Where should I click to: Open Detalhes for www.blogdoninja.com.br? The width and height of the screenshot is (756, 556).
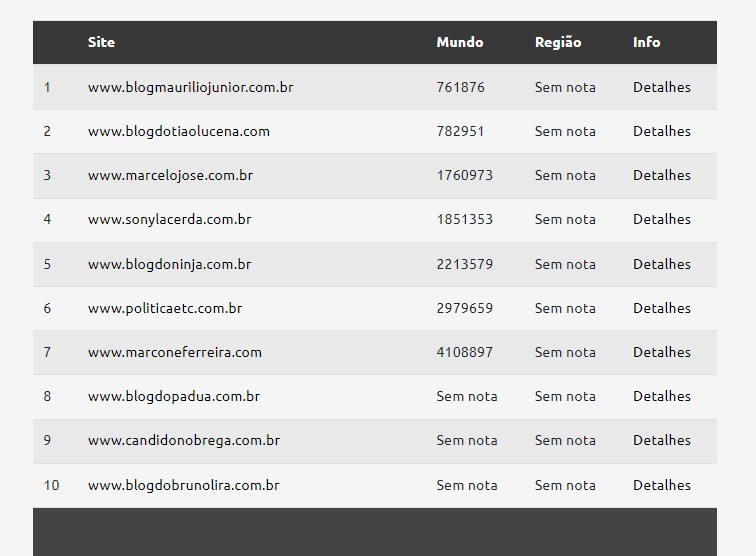pos(662,264)
